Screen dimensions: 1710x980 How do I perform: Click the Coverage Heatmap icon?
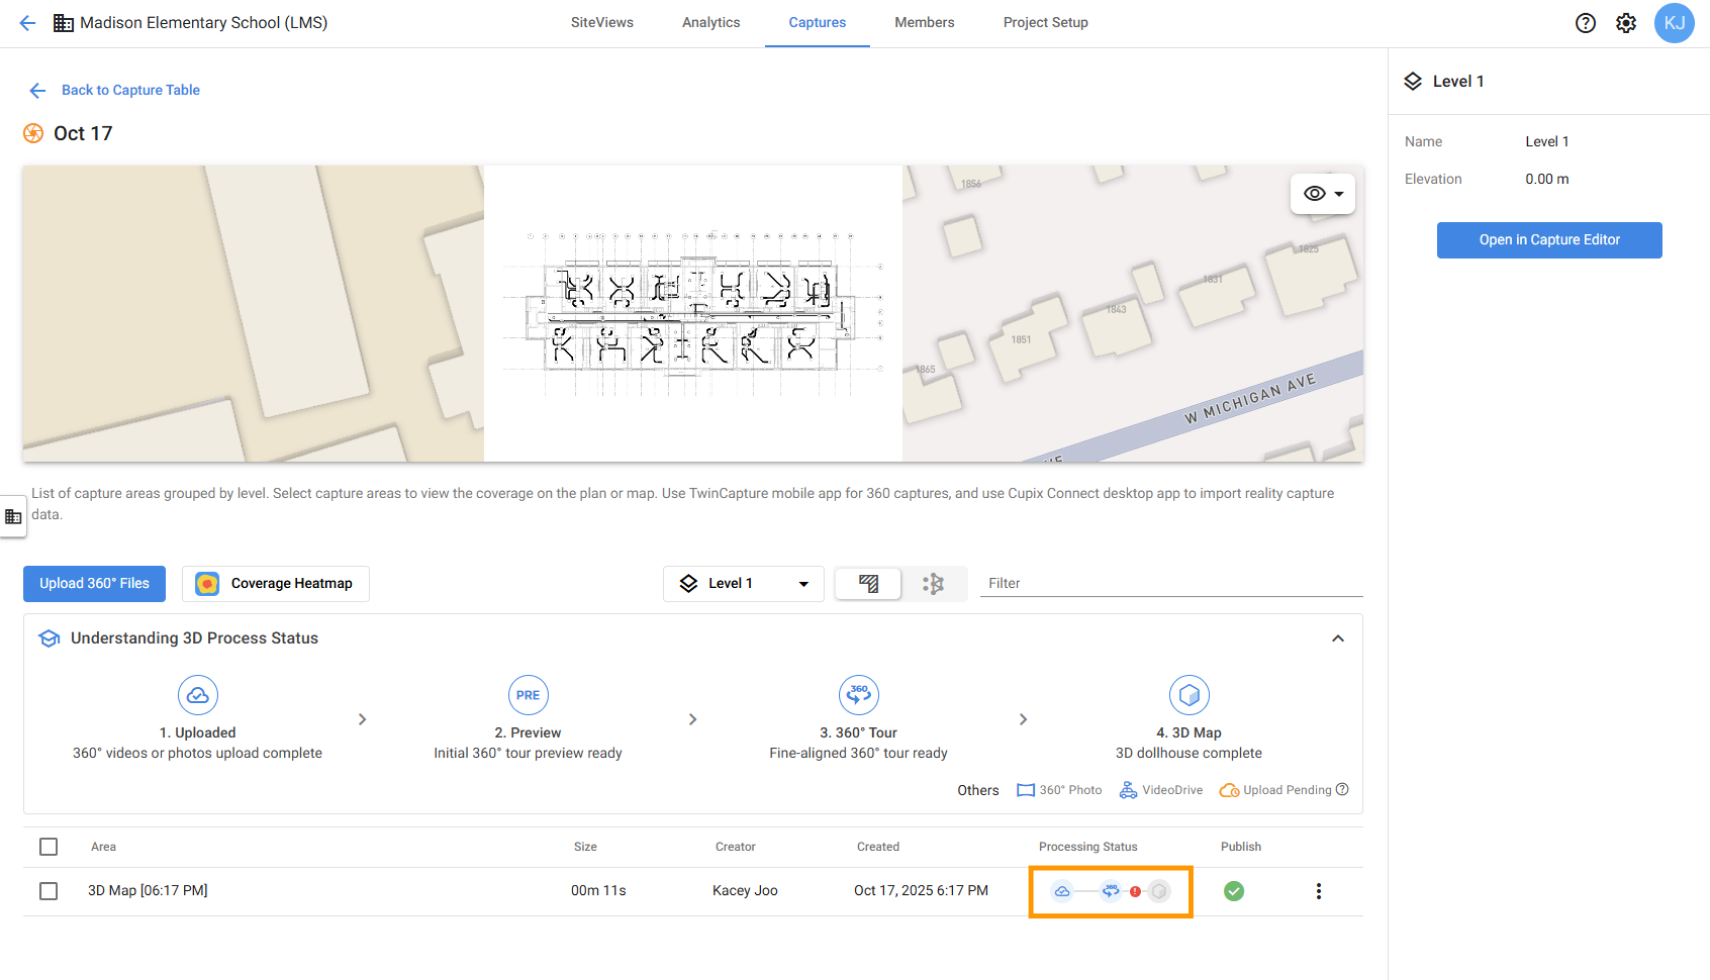[x=207, y=584]
